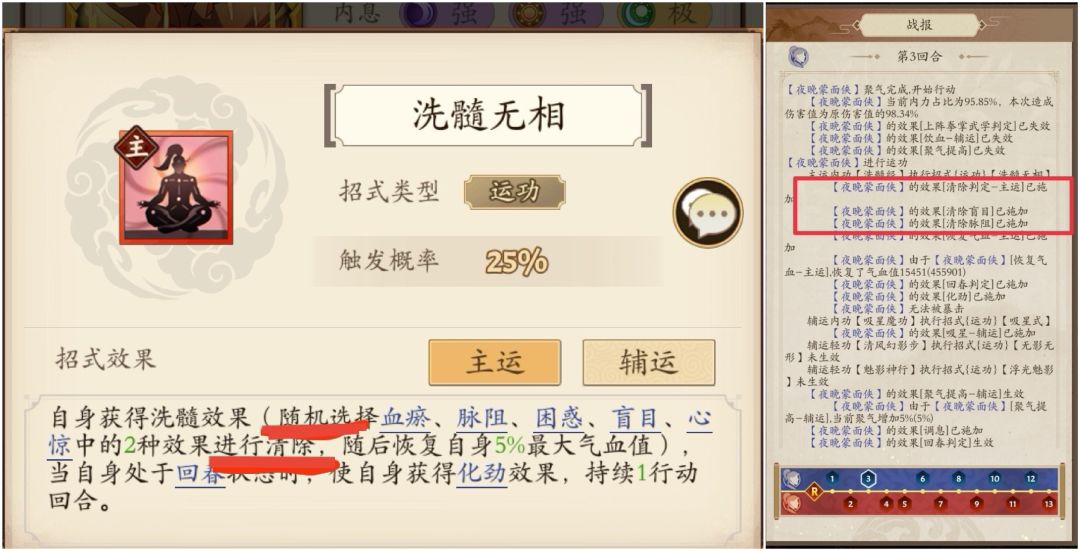Image resolution: width=1080 pixels, height=551 pixels.
Task: Click the 主 badge on skill icon
Action: coord(136,147)
